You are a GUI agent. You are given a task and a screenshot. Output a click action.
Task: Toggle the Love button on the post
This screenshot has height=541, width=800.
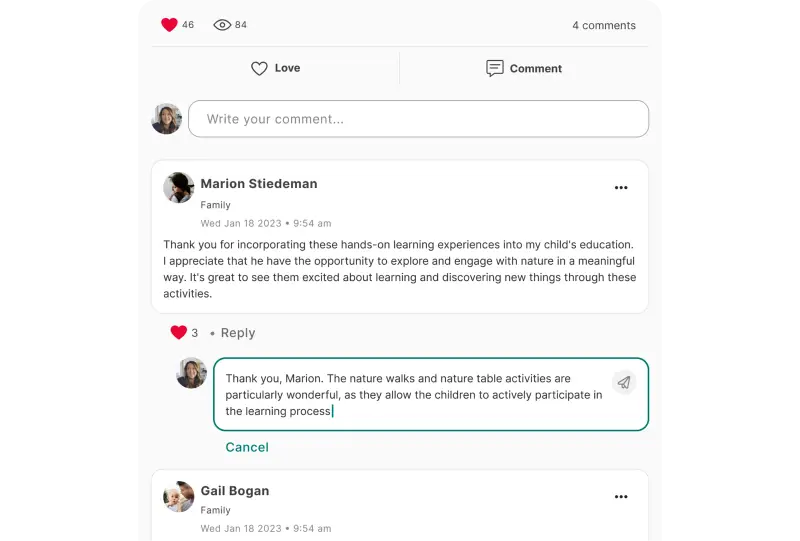[x=276, y=68]
